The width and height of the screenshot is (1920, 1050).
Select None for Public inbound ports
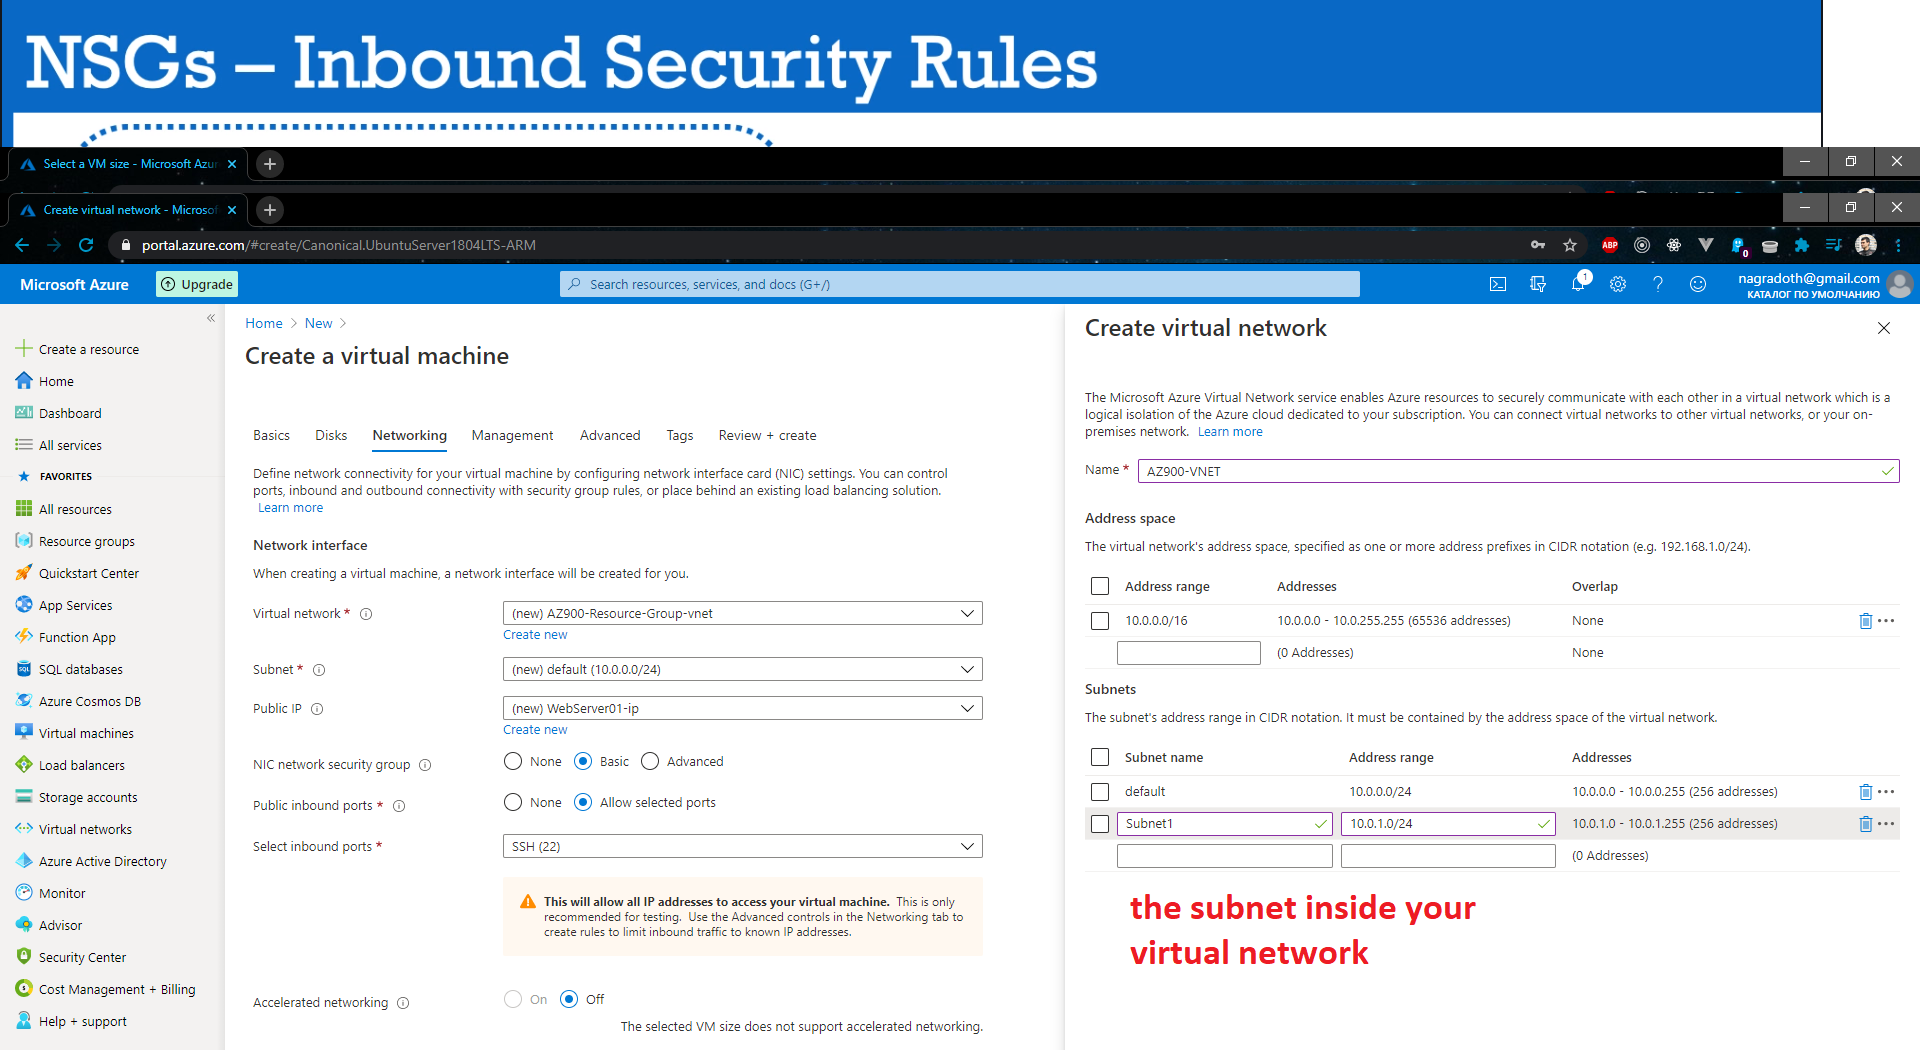pos(513,802)
